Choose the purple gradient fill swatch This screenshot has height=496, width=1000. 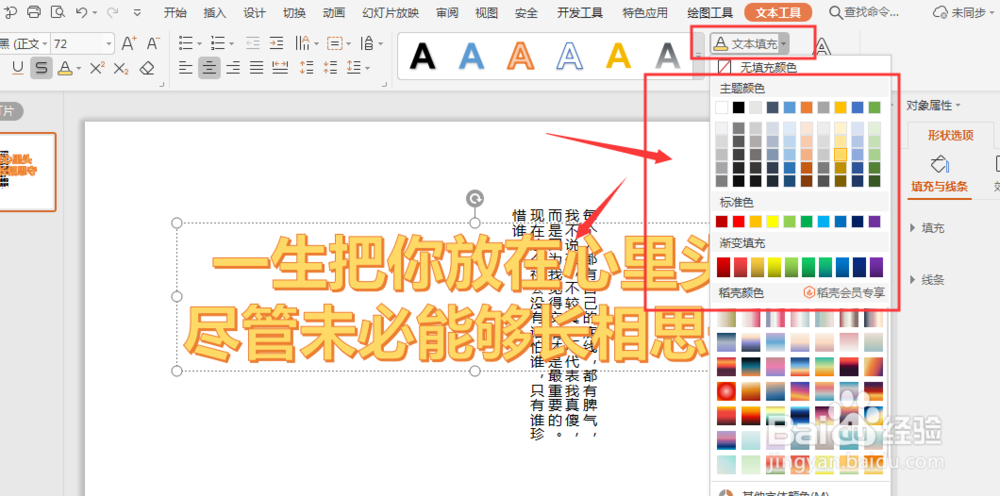(876, 267)
